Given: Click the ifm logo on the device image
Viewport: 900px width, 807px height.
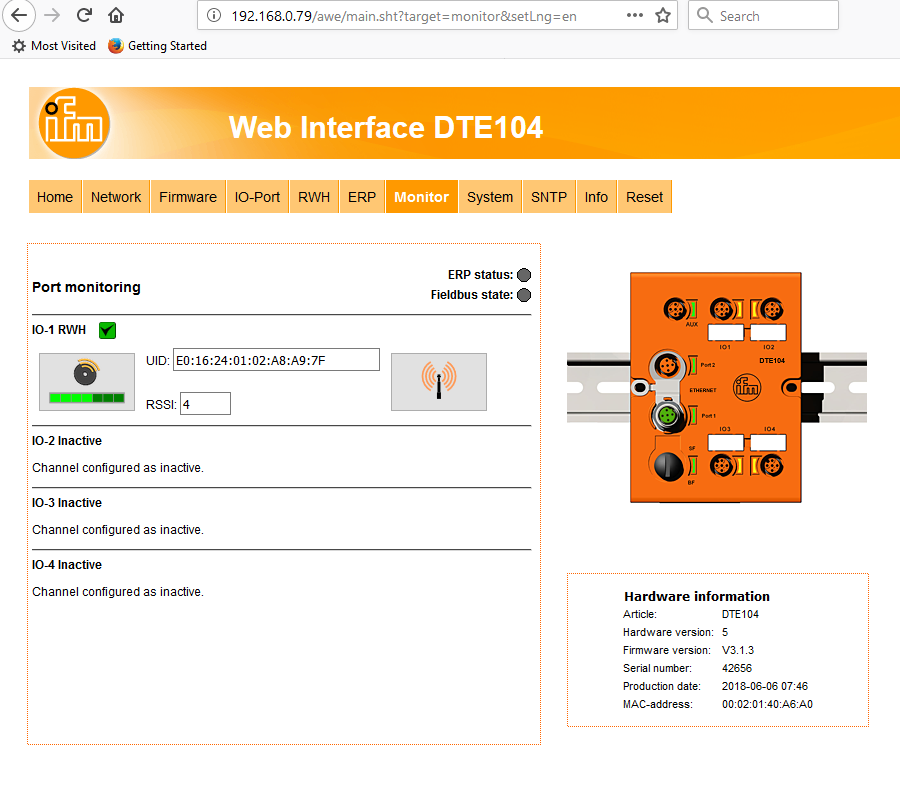Looking at the screenshot, I should tap(747, 388).
